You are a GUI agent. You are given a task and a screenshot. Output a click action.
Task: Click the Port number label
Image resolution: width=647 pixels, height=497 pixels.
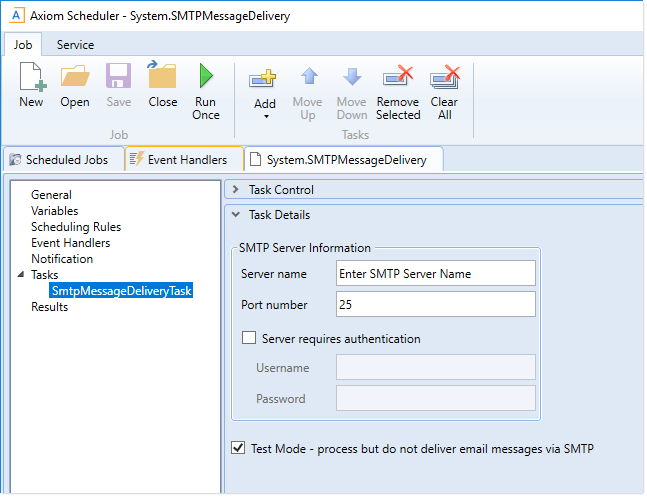[274, 305]
